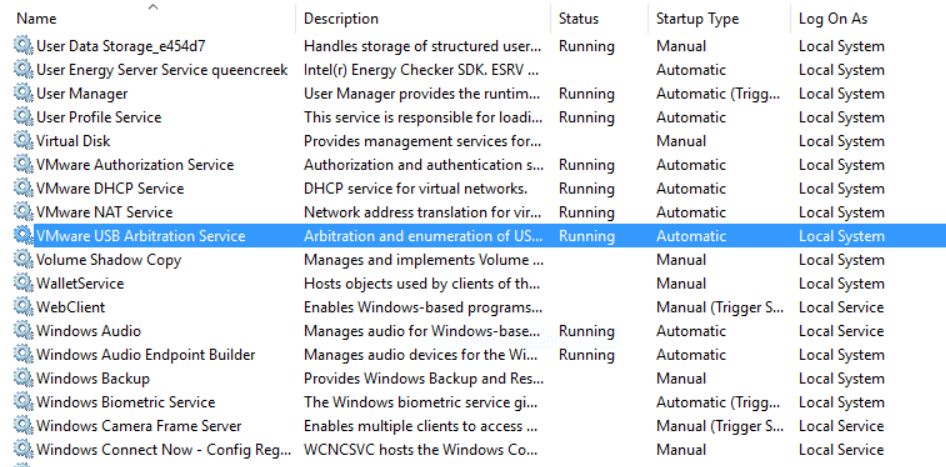Viewport: 946px width, 467px height.
Task: Click the gear icon for WalletService
Action: pyautogui.click(x=23, y=283)
